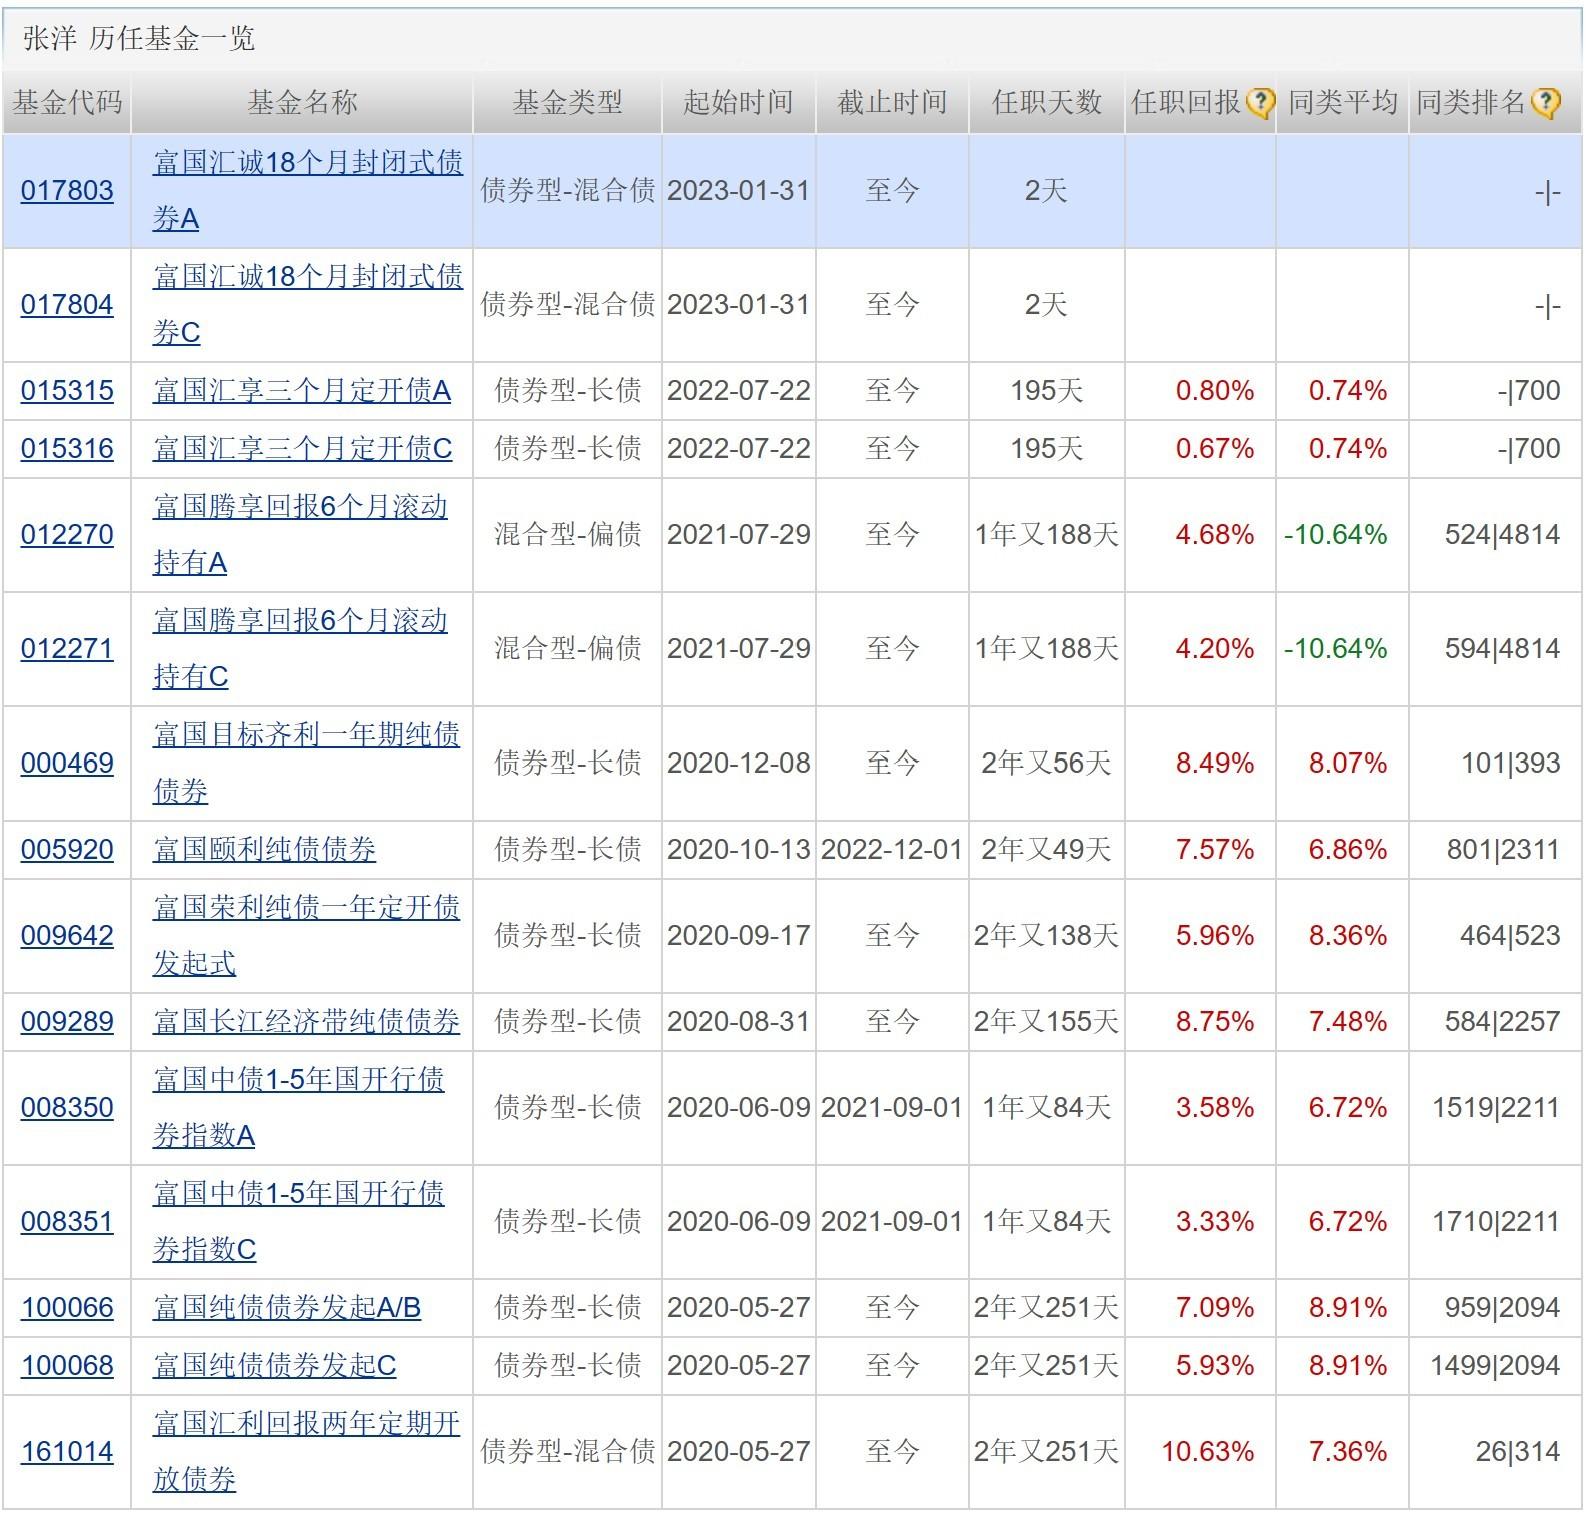1586x1514 pixels.
Task: Open 富国中债1-5年国开行债券指数C fund page
Action: (x=298, y=1222)
